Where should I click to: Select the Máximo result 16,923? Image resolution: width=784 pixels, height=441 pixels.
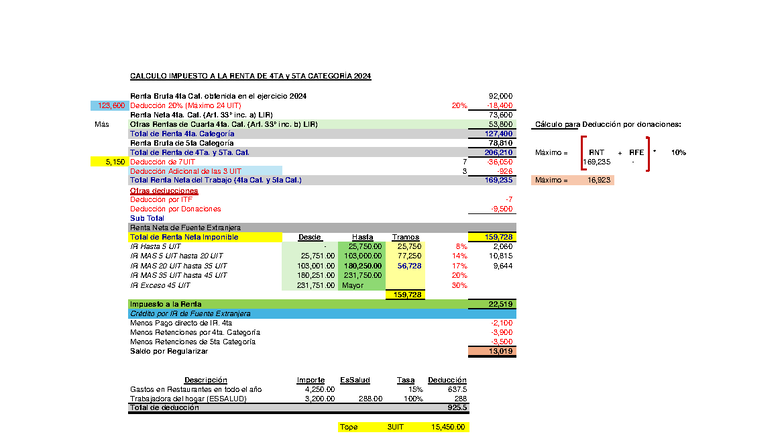coord(598,180)
